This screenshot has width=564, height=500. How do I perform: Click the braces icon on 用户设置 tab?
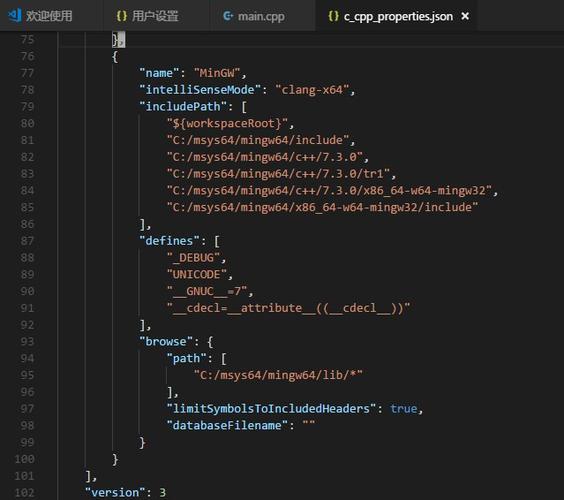tap(122, 16)
